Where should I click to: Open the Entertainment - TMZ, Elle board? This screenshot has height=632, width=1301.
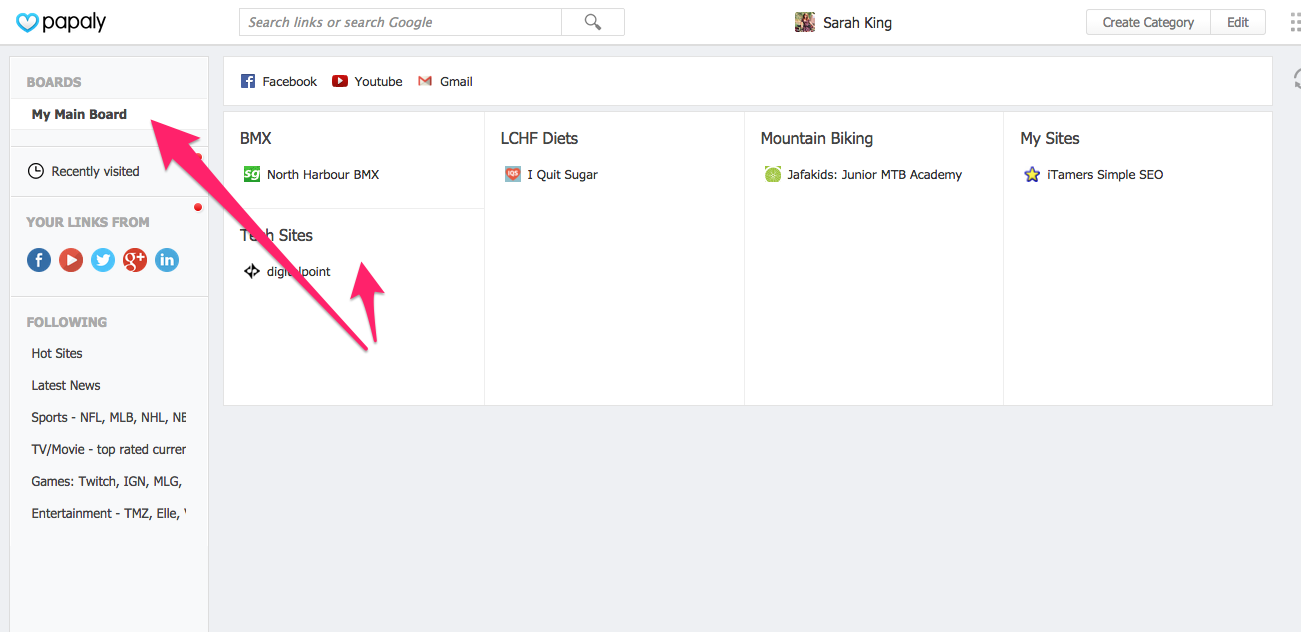[x=109, y=513]
